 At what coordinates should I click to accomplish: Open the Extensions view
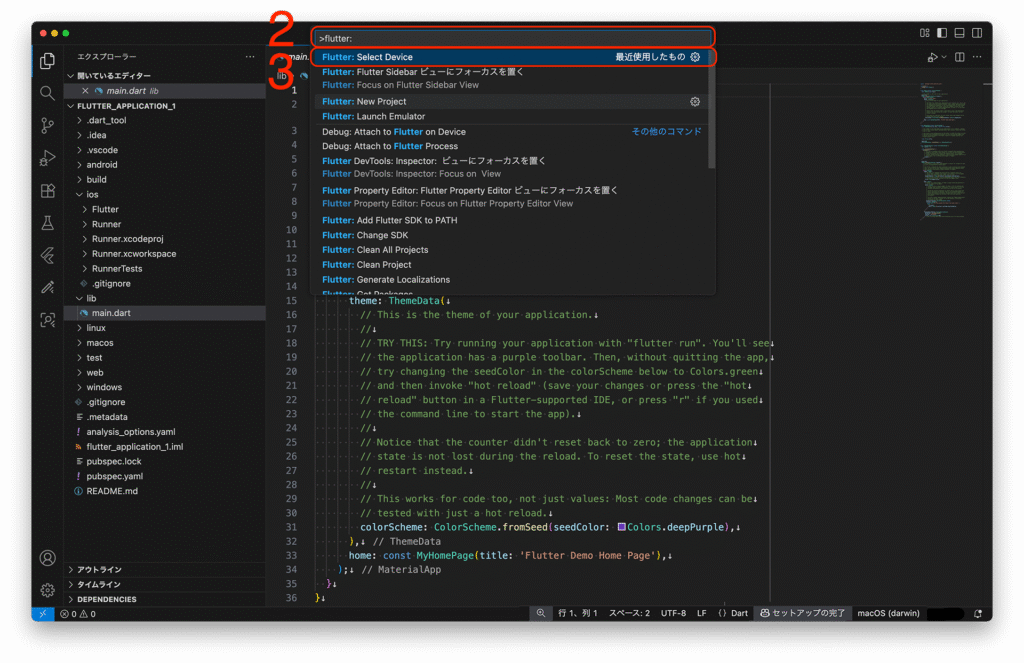(47, 191)
